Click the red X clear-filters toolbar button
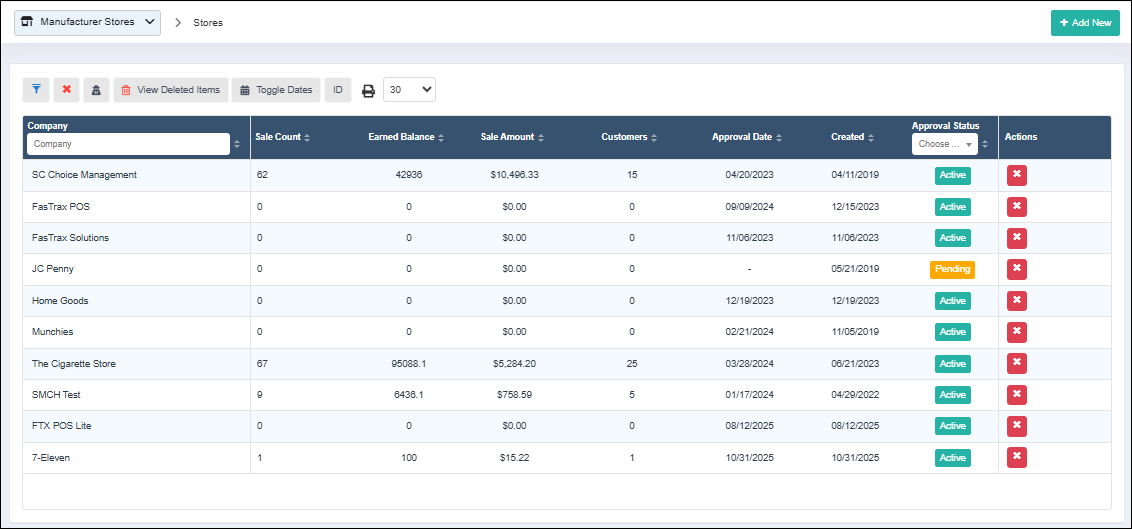1132x529 pixels. coord(67,90)
